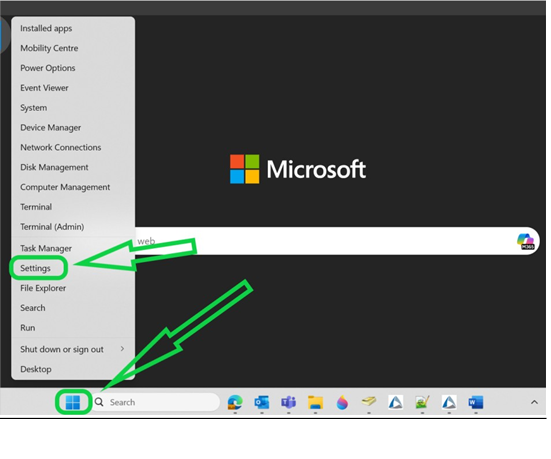551x459 pixels.
Task: Launch Computer Management
Action: coord(73,187)
